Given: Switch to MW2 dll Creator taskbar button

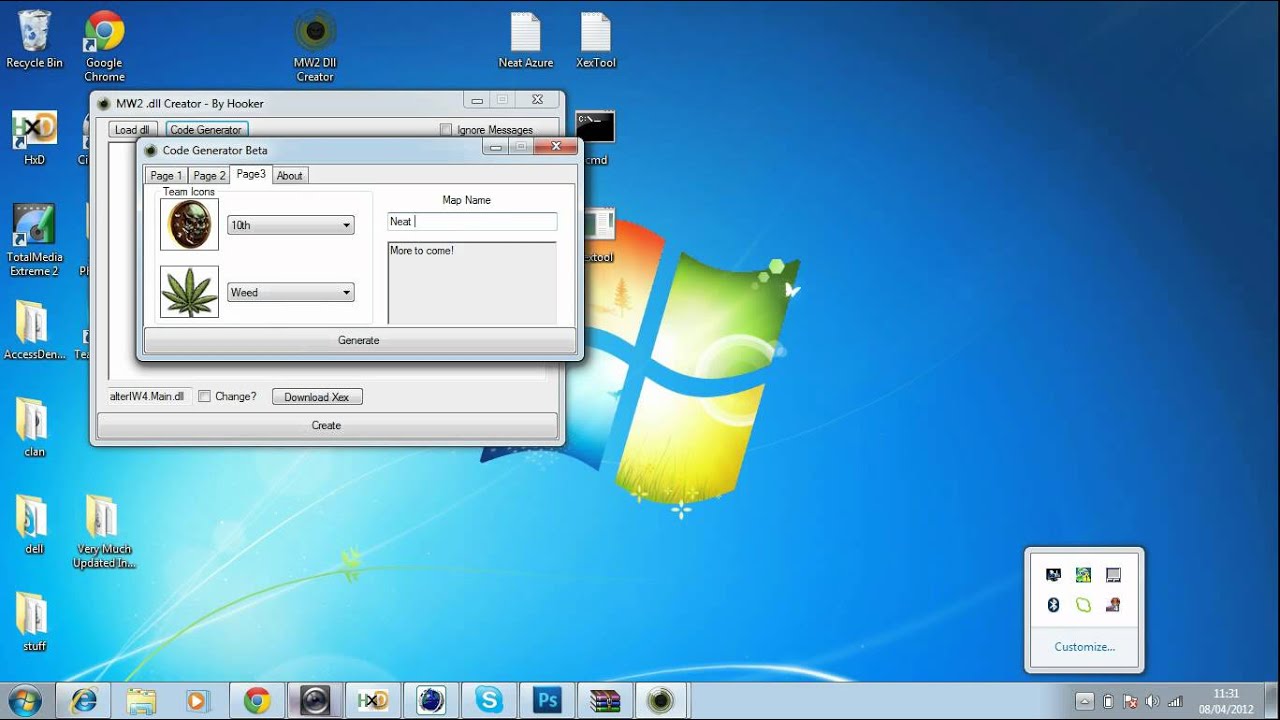Looking at the screenshot, I should pos(661,700).
